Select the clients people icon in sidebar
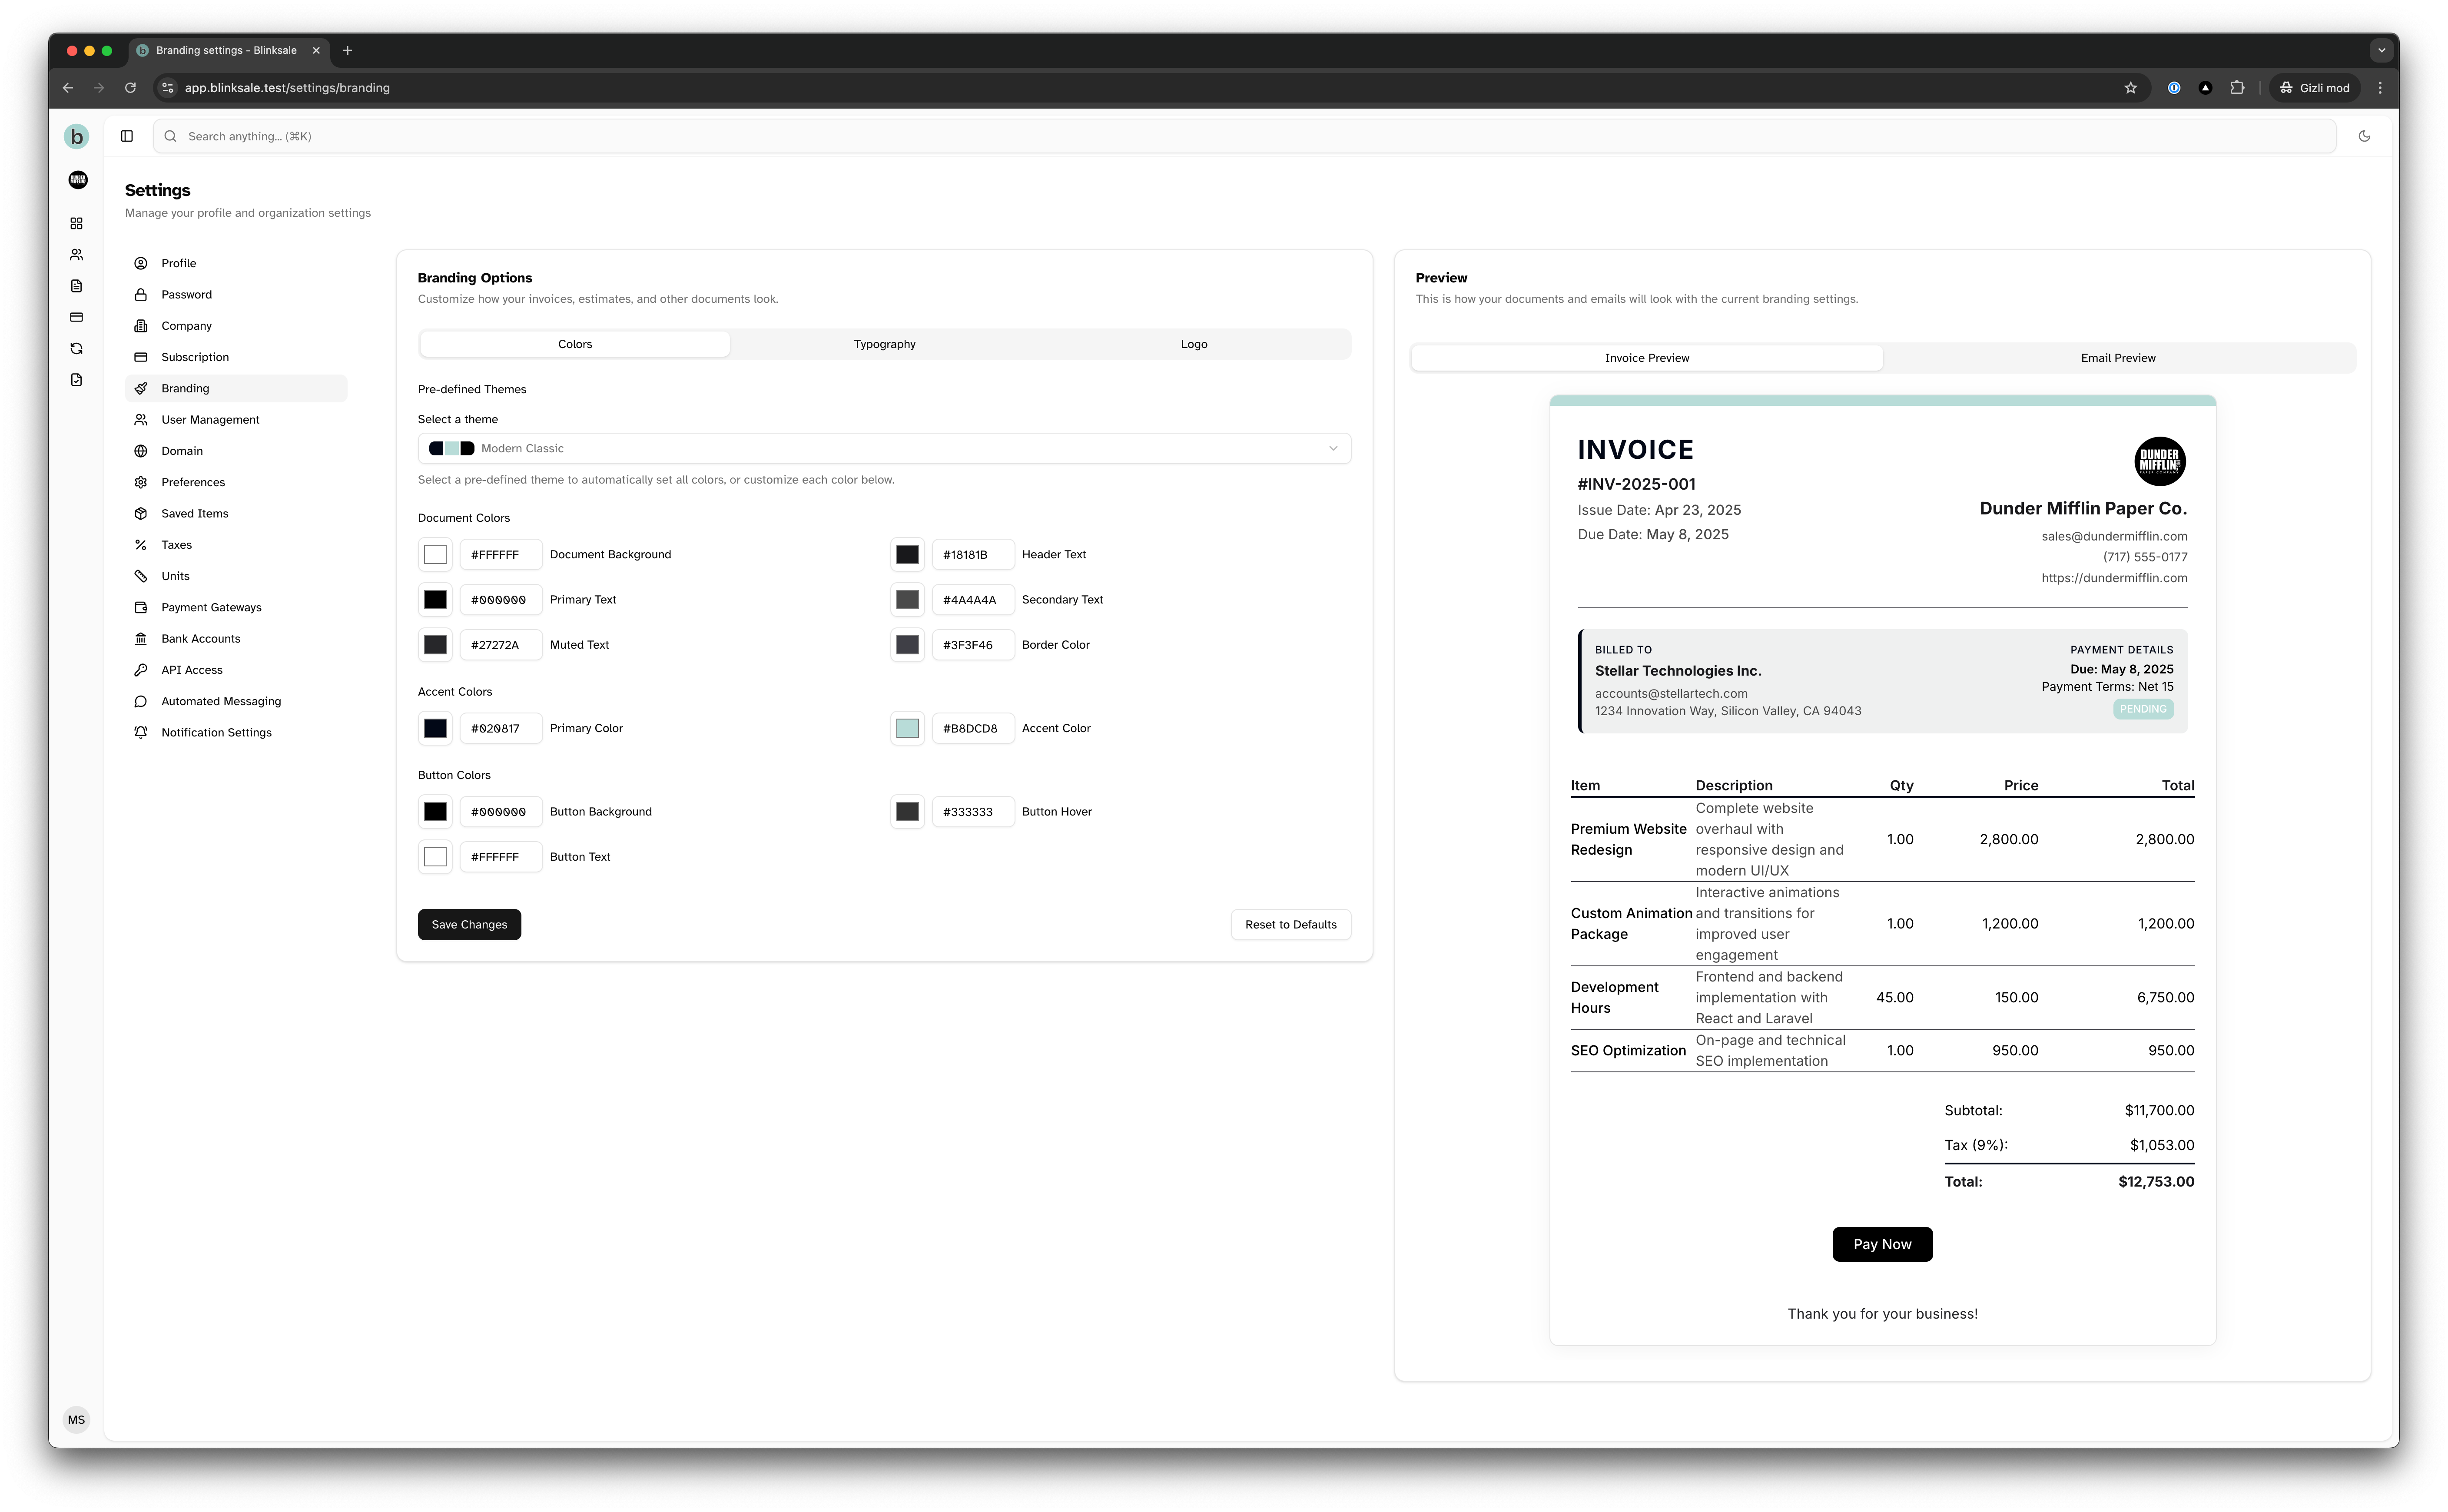The width and height of the screenshot is (2448, 1512). pos(76,254)
